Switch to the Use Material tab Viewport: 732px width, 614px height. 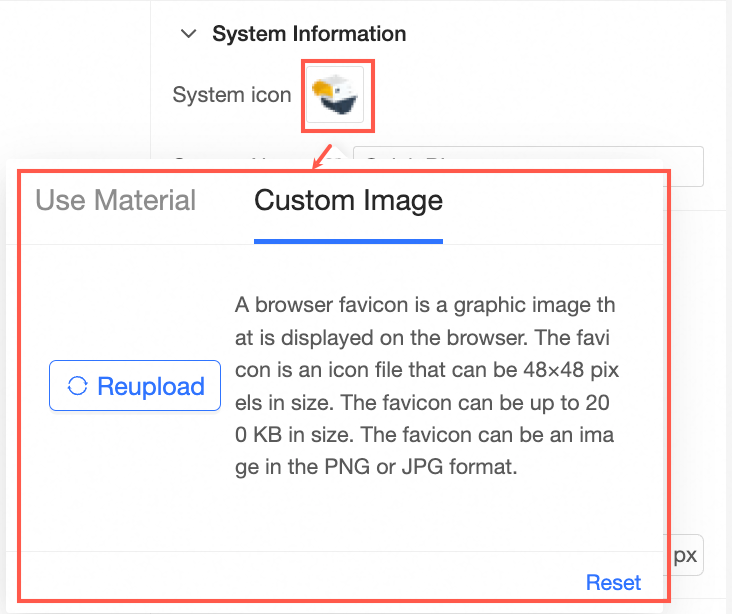pyautogui.click(x=116, y=200)
